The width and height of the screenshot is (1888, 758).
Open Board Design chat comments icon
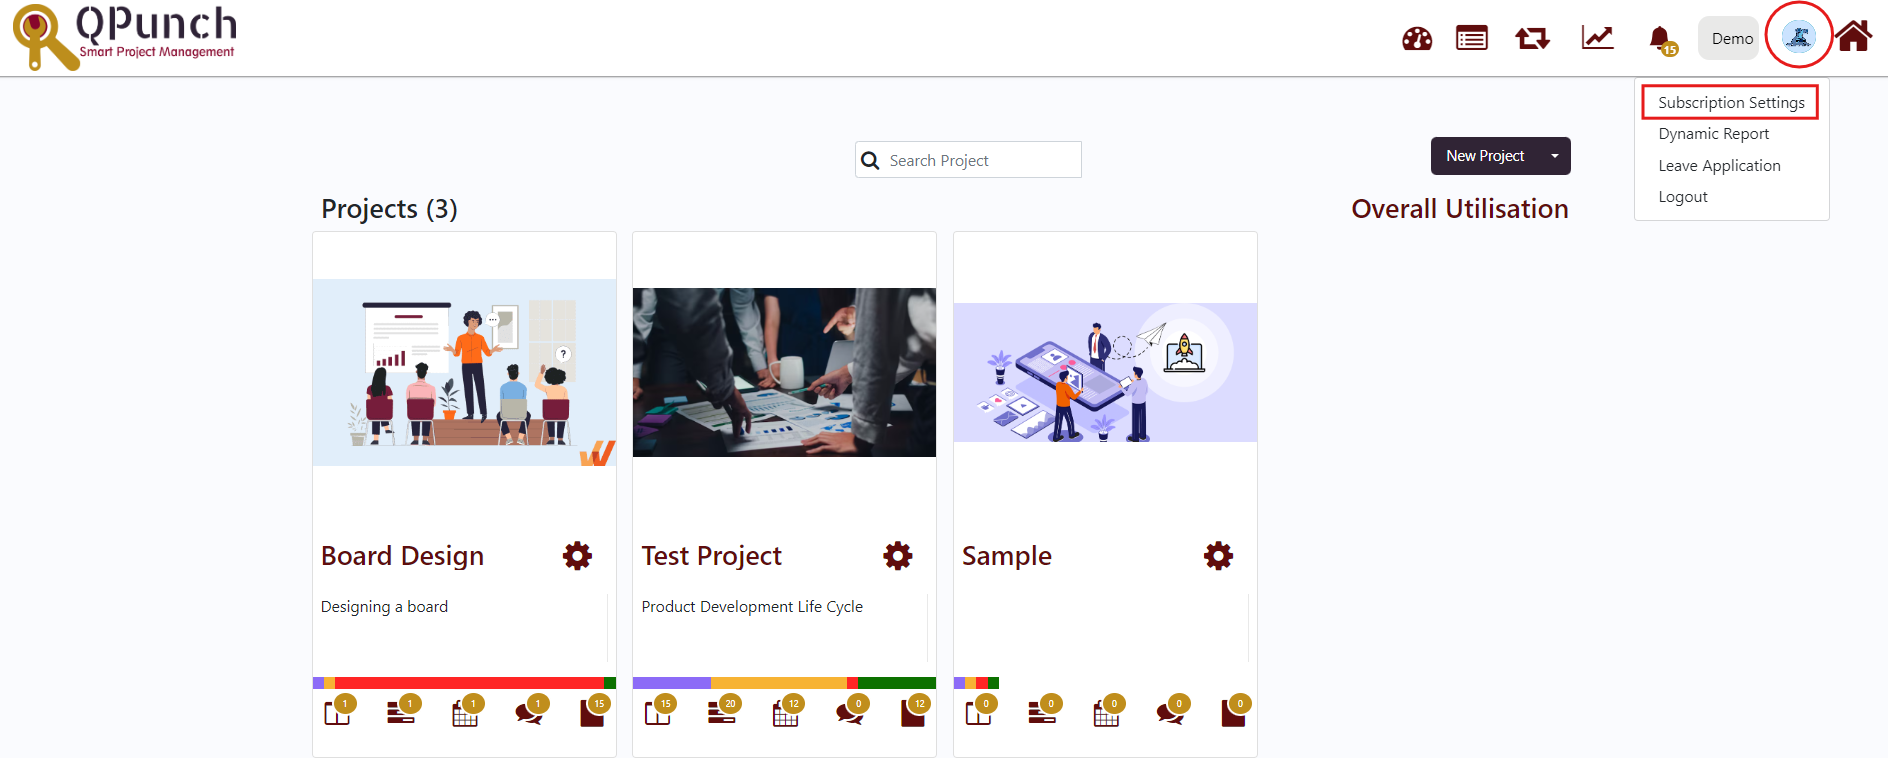click(x=530, y=711)
